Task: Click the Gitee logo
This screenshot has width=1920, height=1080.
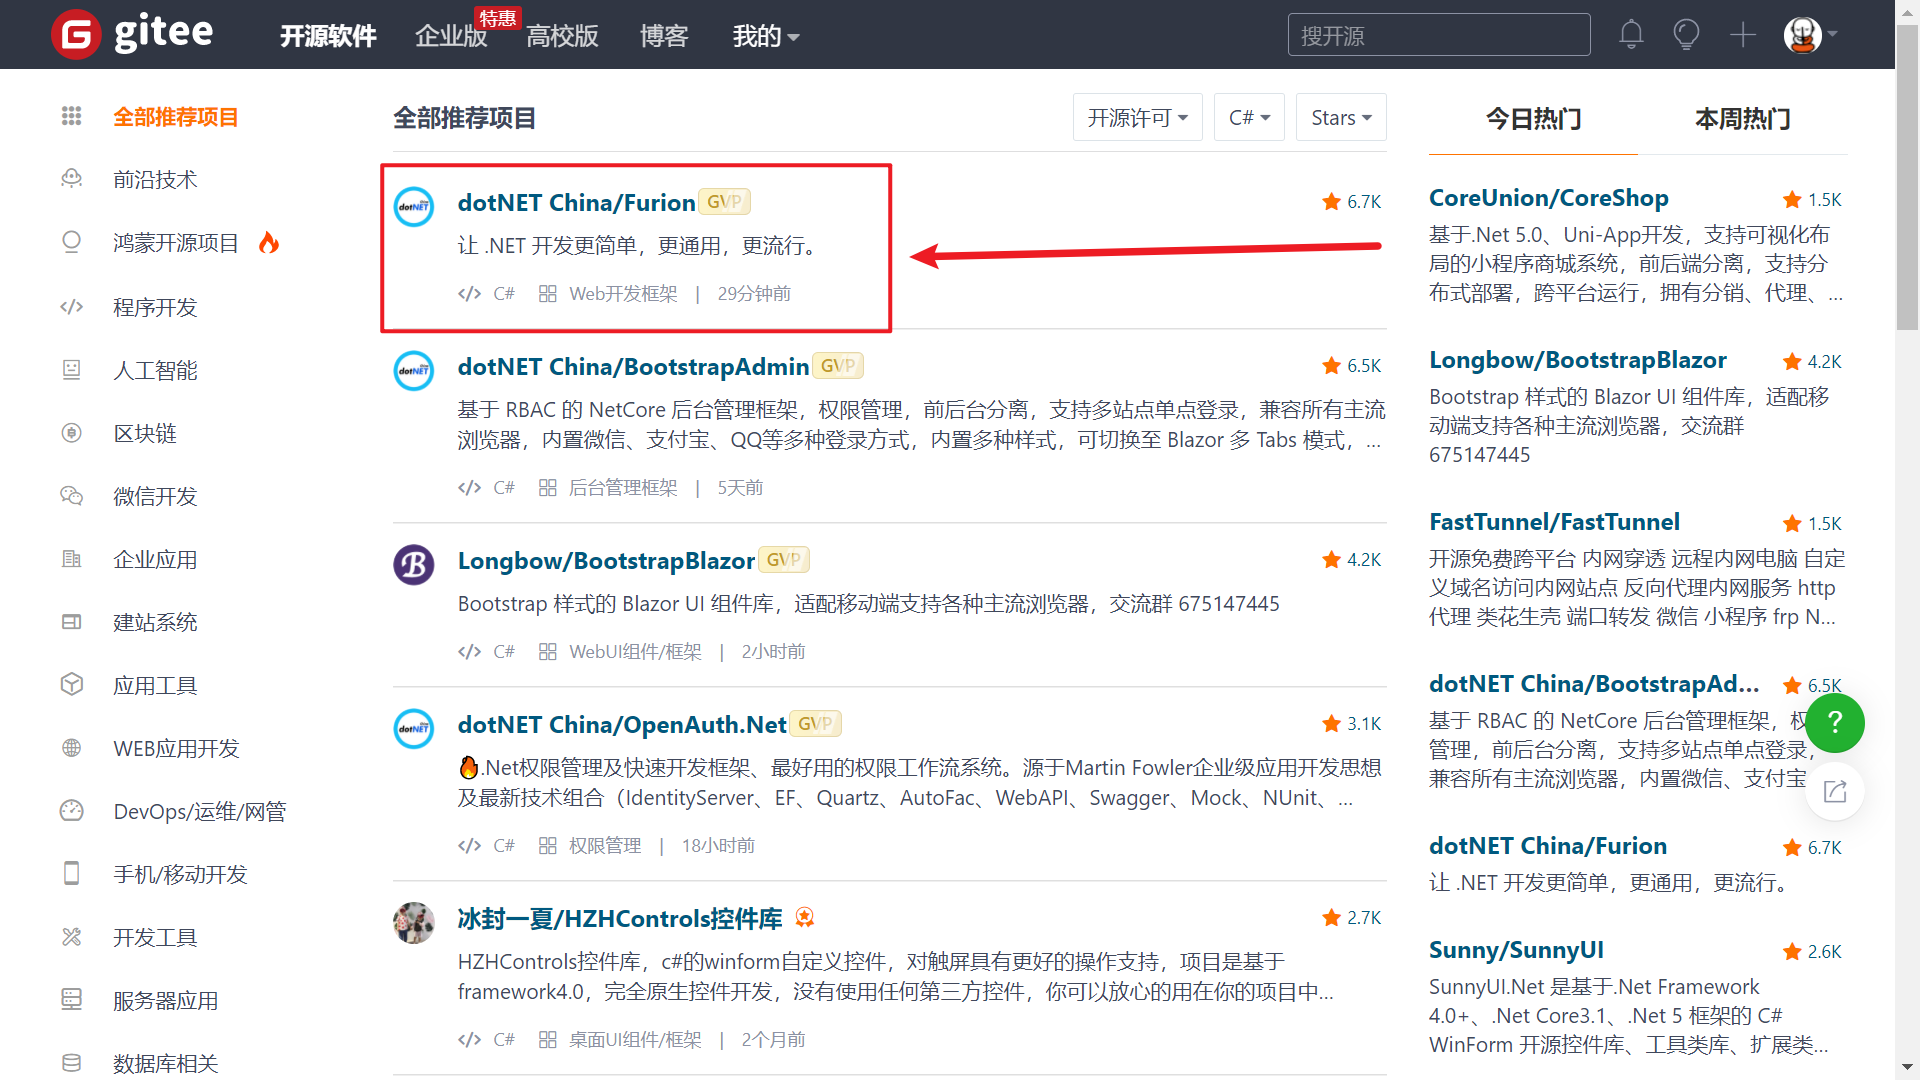Action: tap(132, 34)
